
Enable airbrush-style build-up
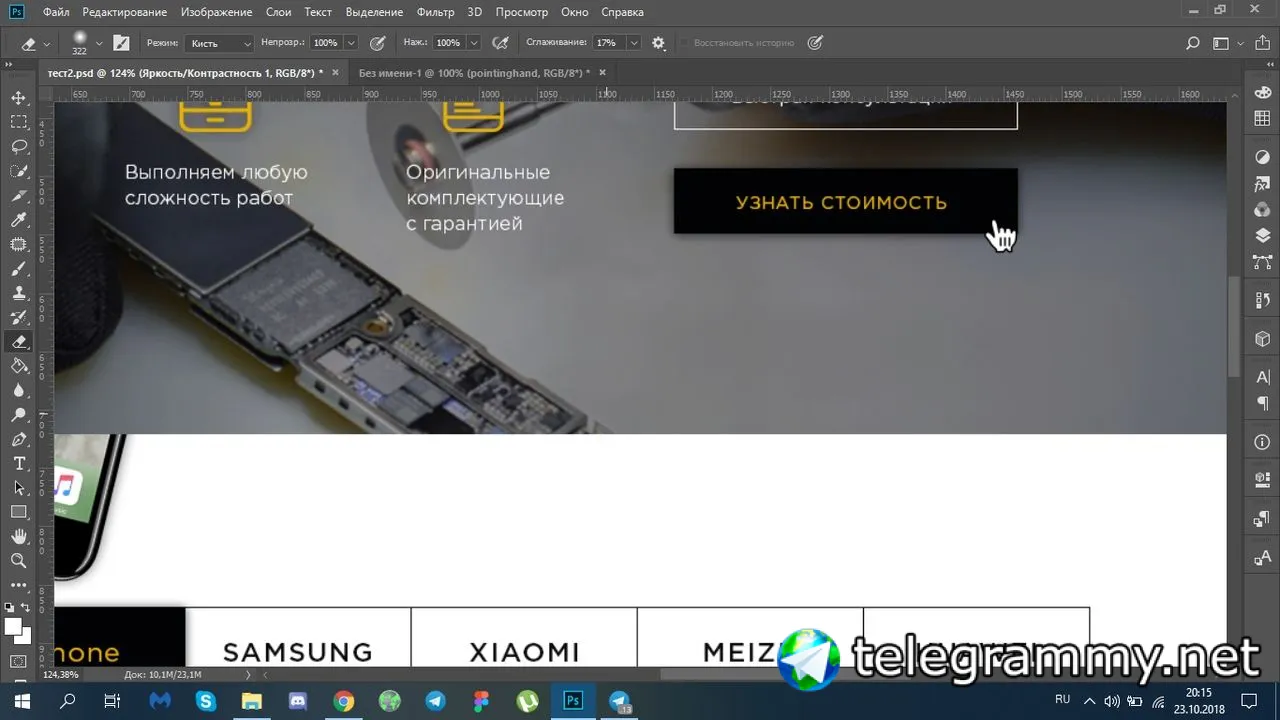(500, 43)
